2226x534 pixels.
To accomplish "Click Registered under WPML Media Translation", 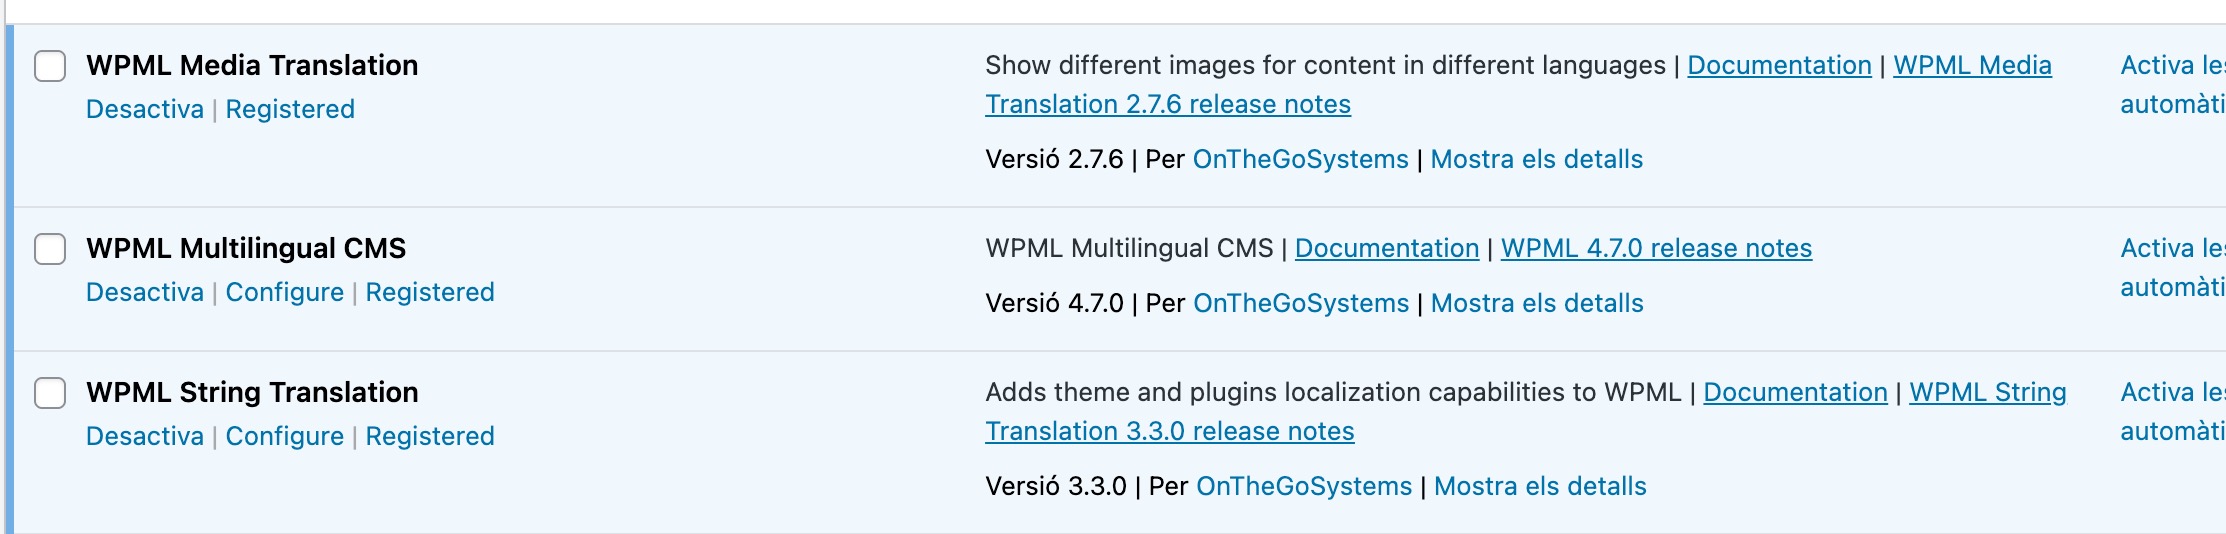I will coord(290,109).
